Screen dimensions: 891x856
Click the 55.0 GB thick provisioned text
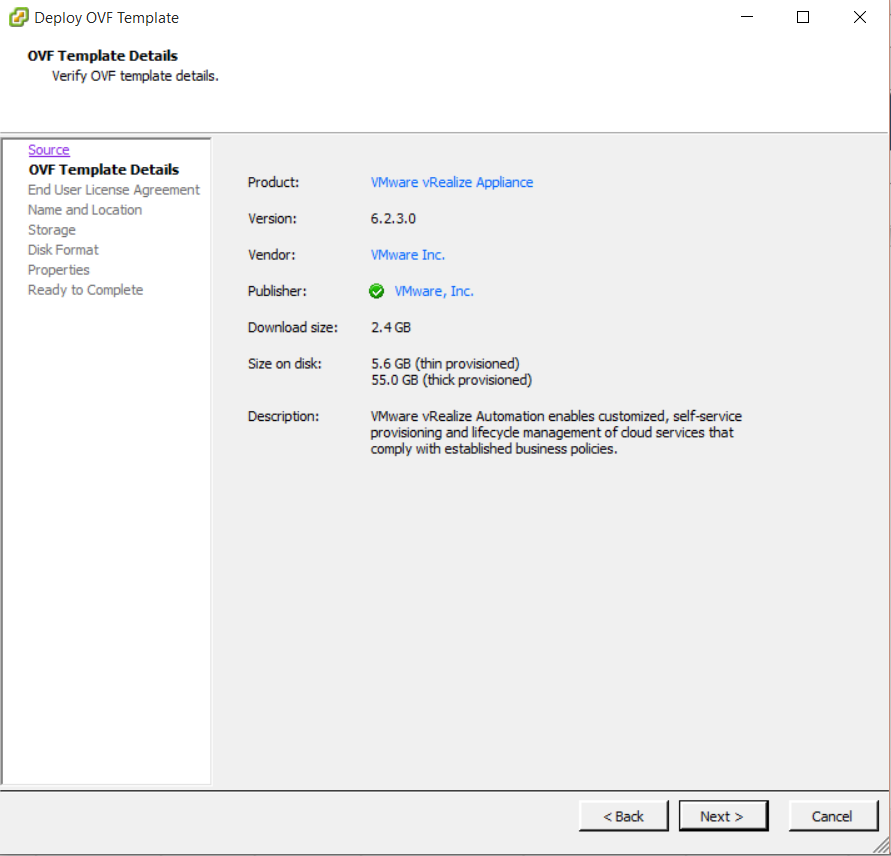pos(451,380)
